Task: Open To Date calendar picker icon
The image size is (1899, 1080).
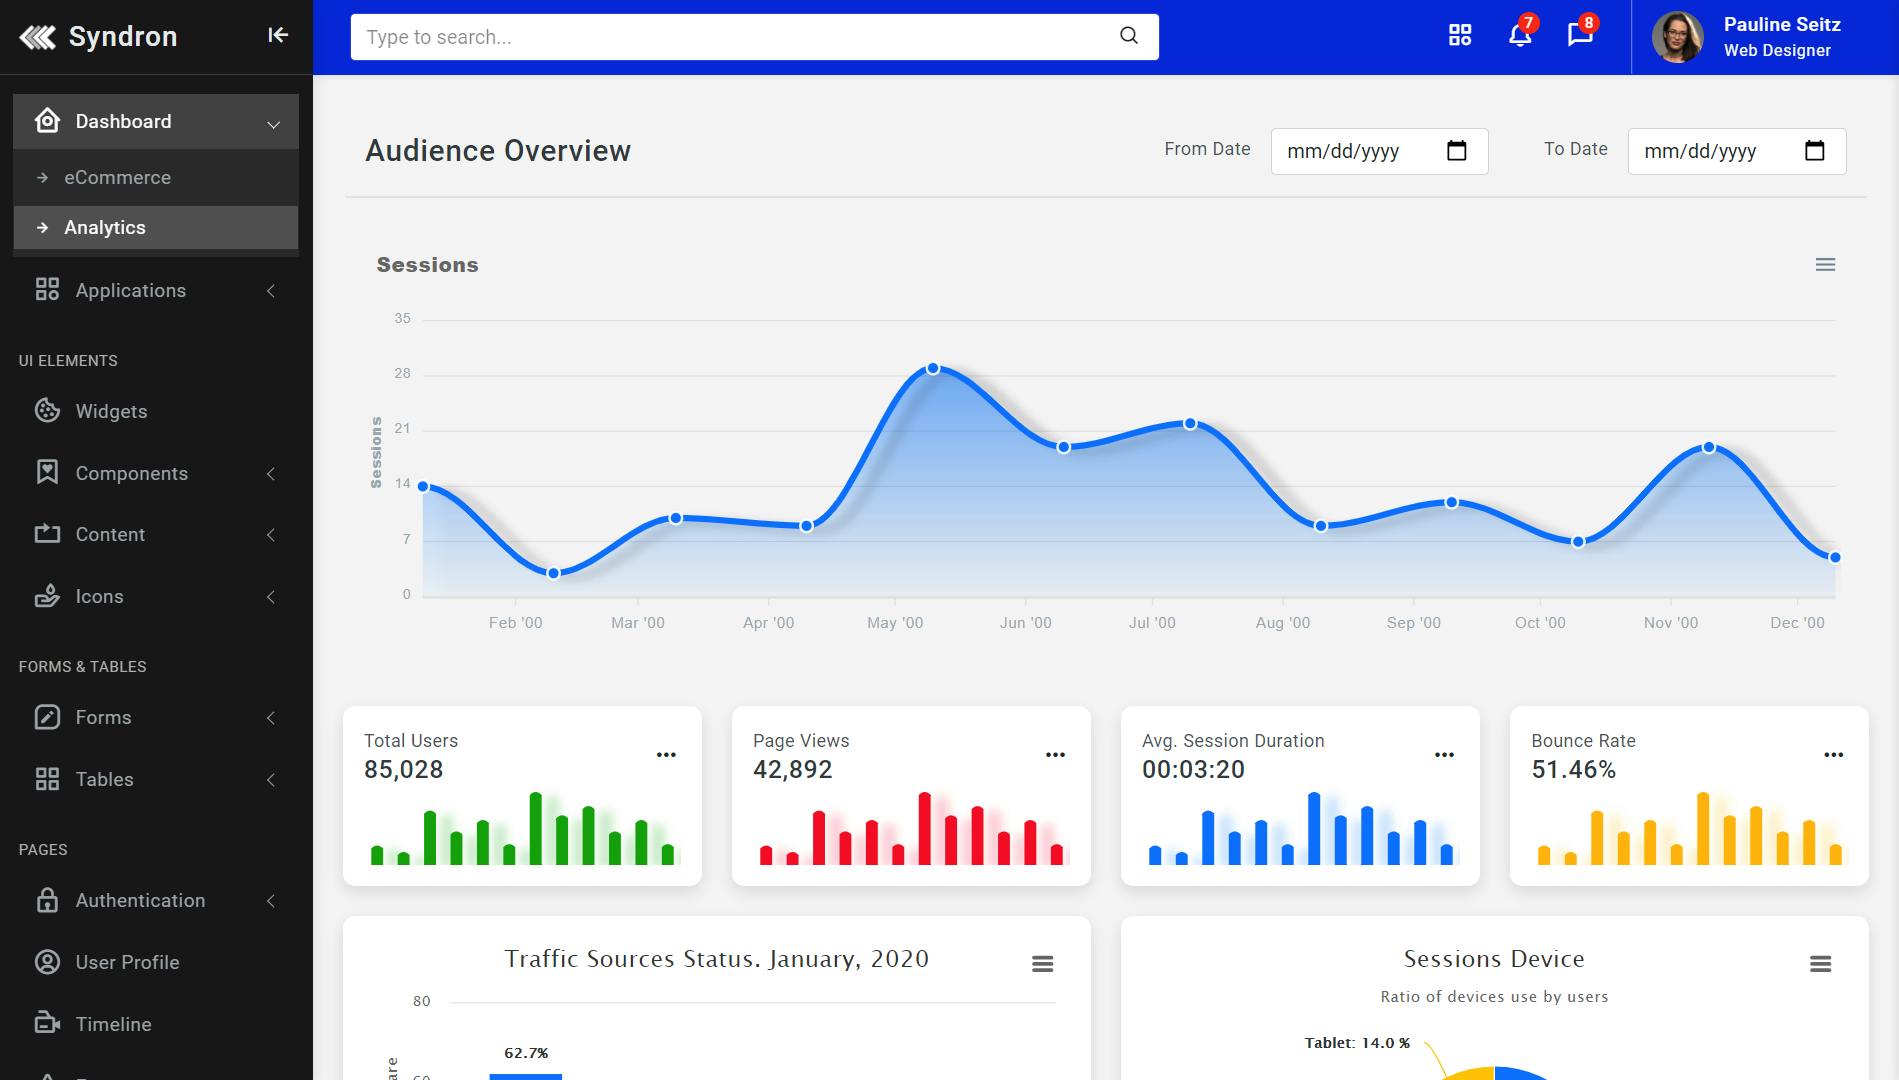Action: [1815, 151]
